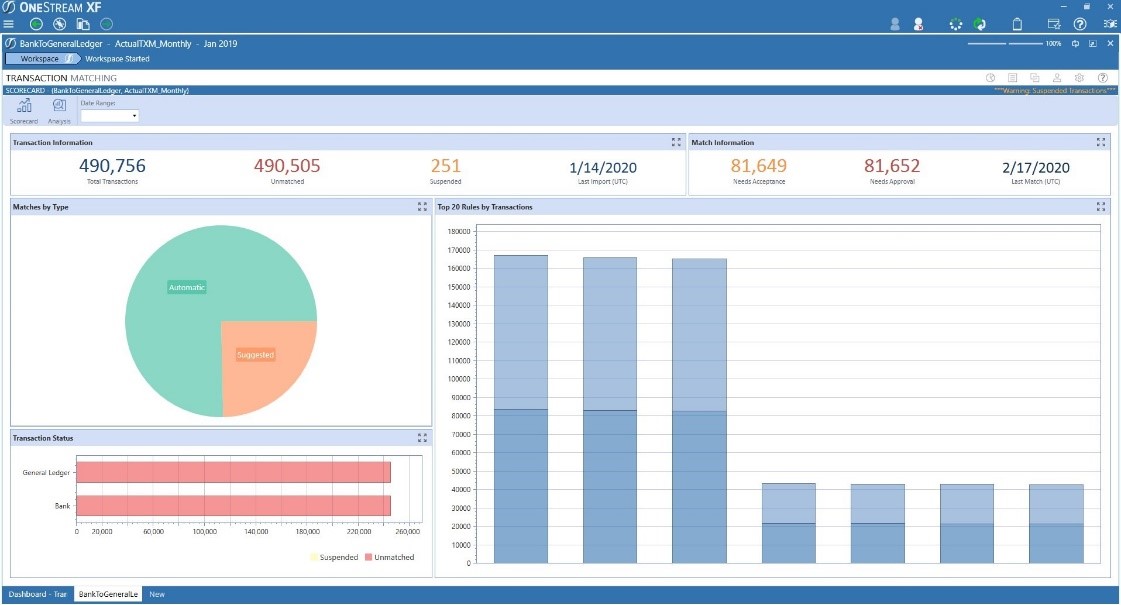Click the green refresh application icon
This screenshot has height=605, width=1121.
[980, 24]
